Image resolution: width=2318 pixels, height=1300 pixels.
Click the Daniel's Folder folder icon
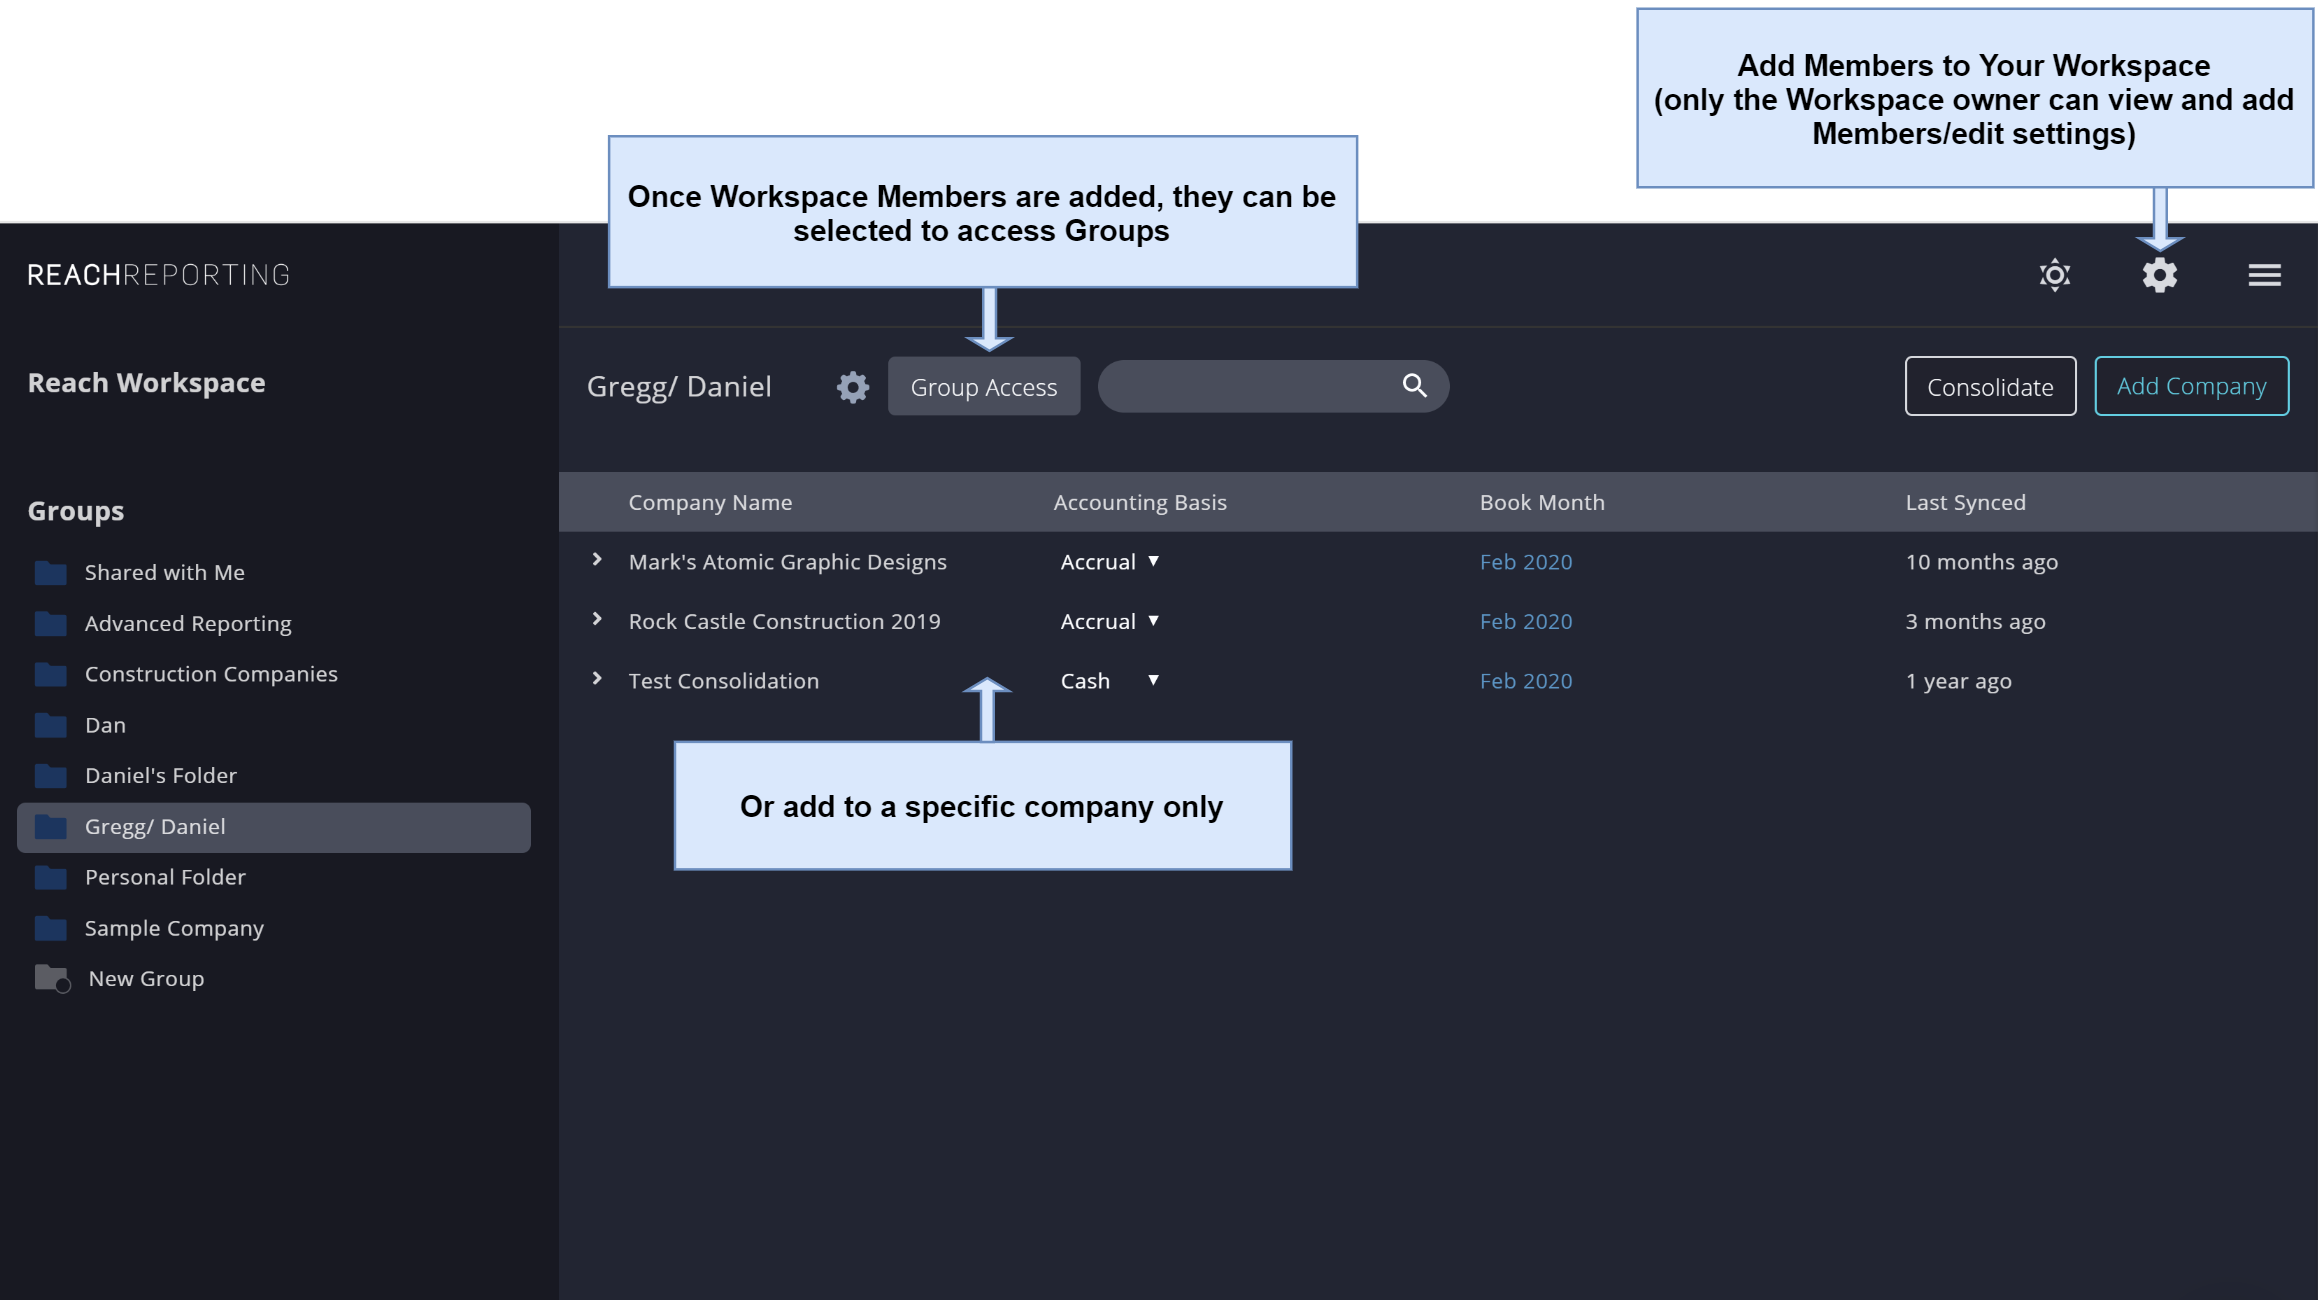[50, 775]
